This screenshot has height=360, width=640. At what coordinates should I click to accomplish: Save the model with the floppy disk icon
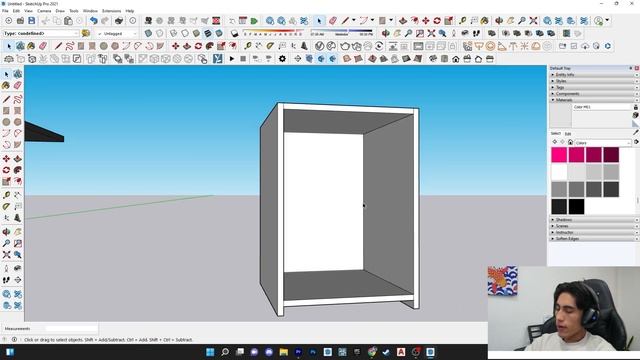click(x=31, y=20)
